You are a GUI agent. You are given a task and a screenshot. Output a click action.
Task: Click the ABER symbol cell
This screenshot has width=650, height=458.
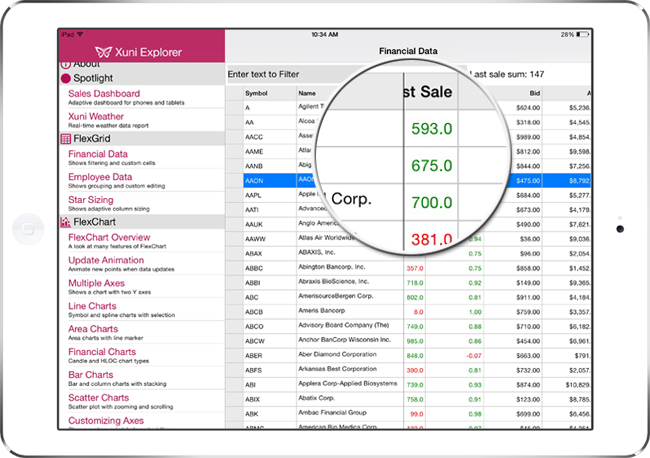pos(270,356)
